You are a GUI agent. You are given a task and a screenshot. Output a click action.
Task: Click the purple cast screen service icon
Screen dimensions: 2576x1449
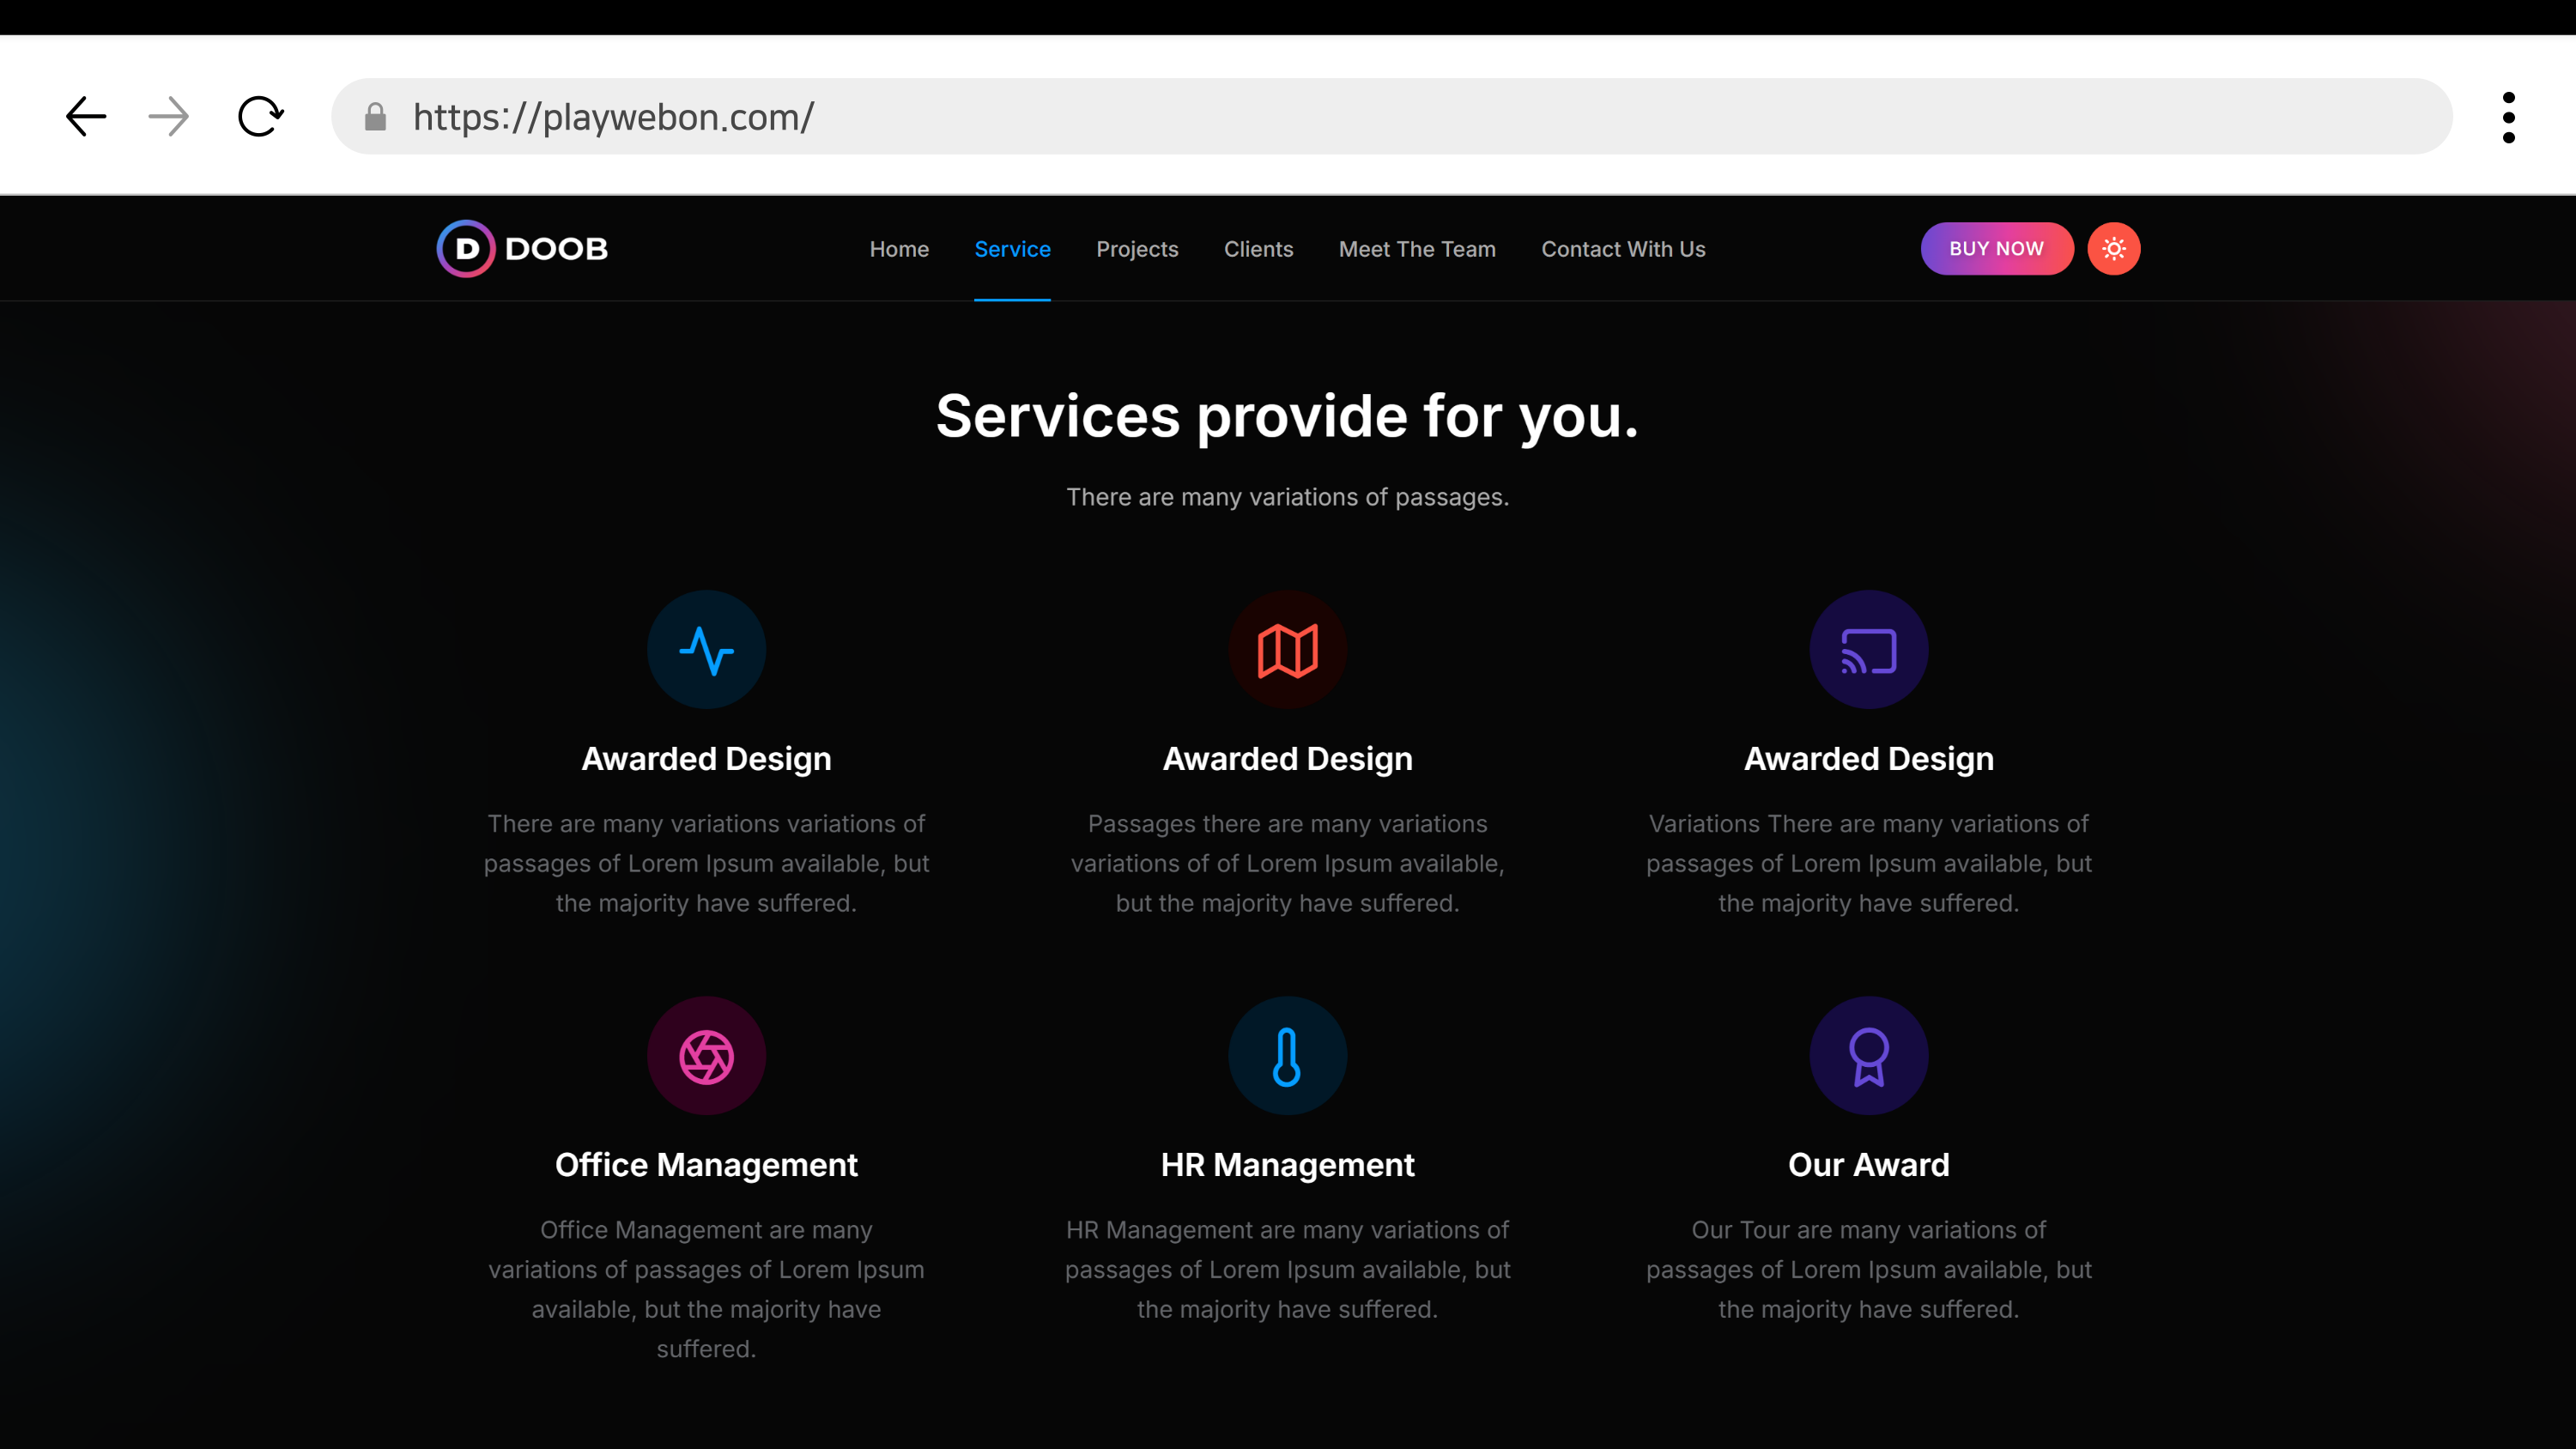[x=1868, y=650]
